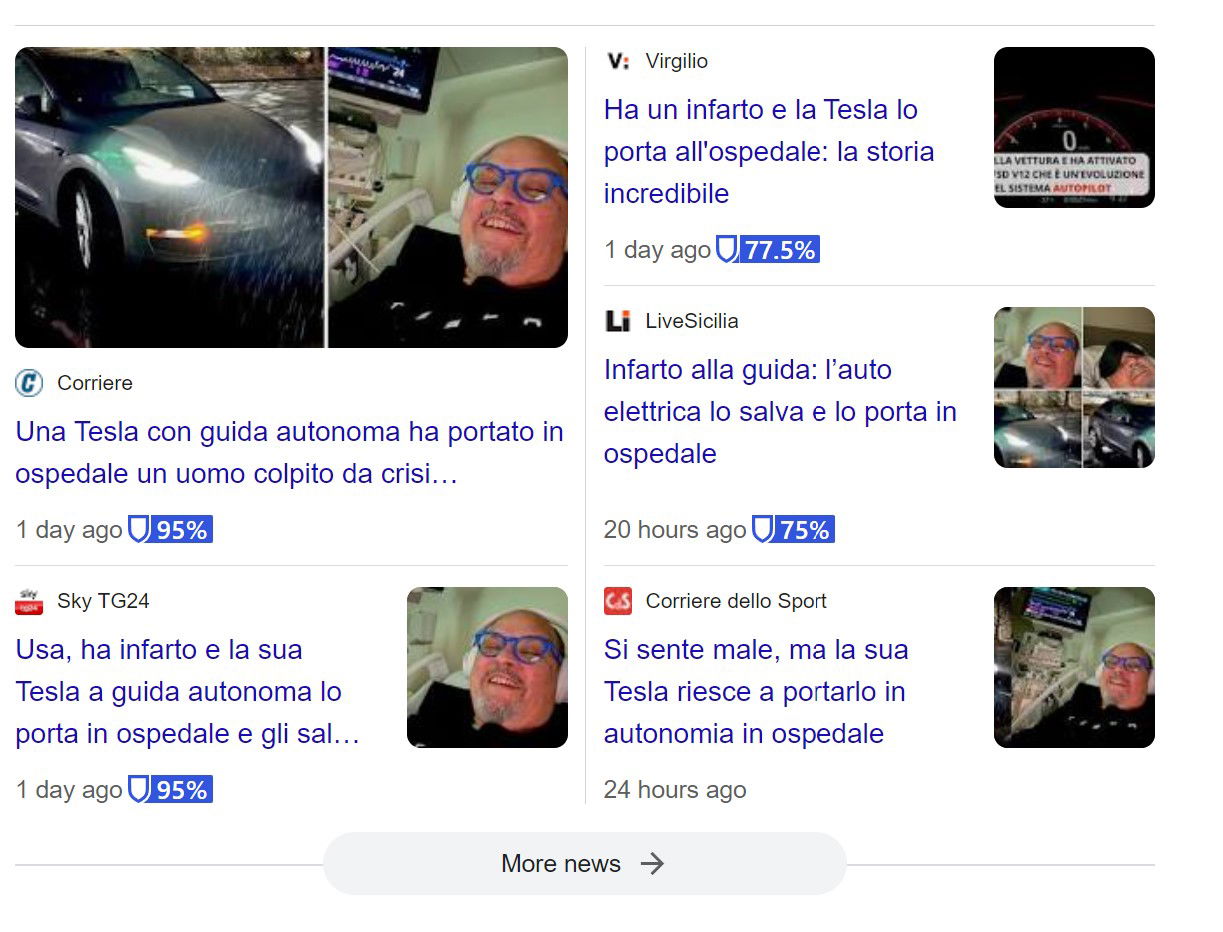Click the Virgilio dashboard Autopilot thumbnail
Image resolution: width=1223 pixels, height=932 pixels.
pos(1074,127)
